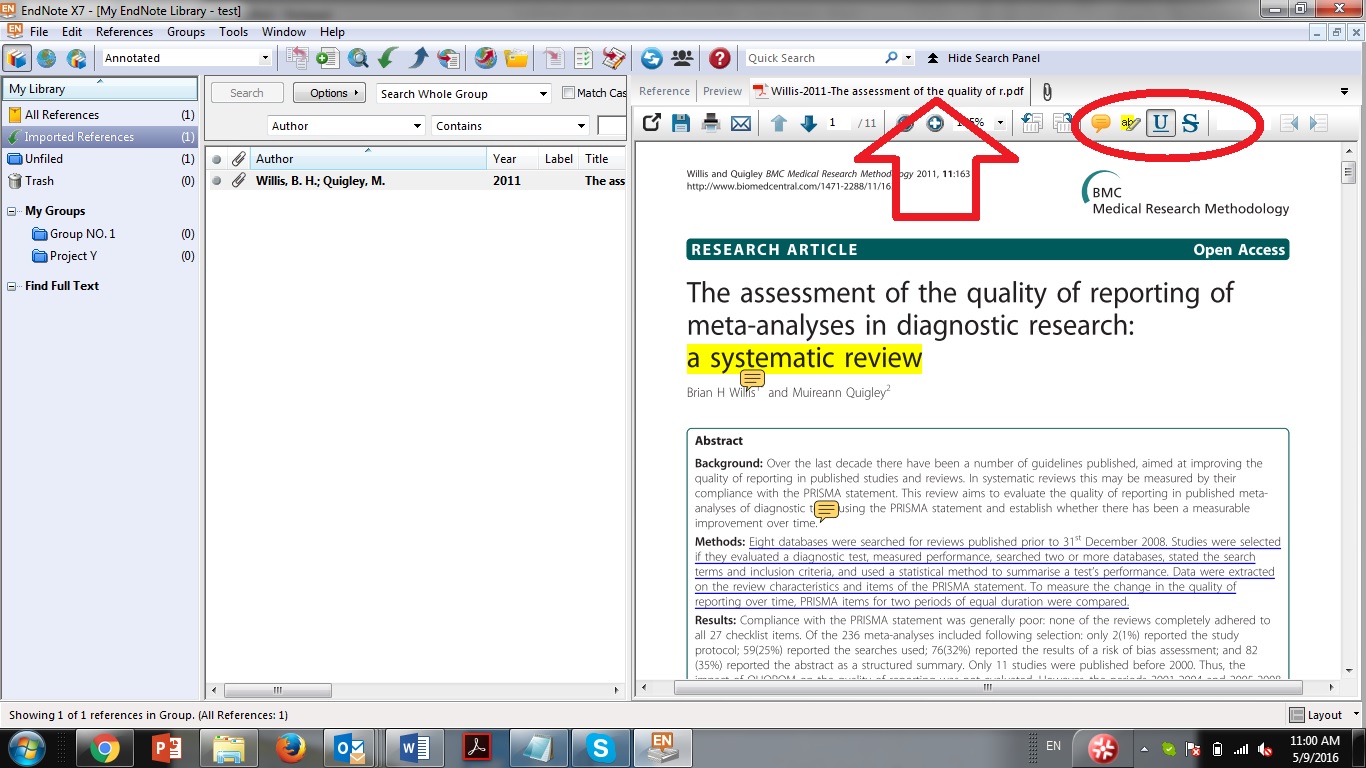Screen dimensions: 1366x768
Task: Toggle the attachment paperclip on the PDF tab
Action: click(1047, 91)
